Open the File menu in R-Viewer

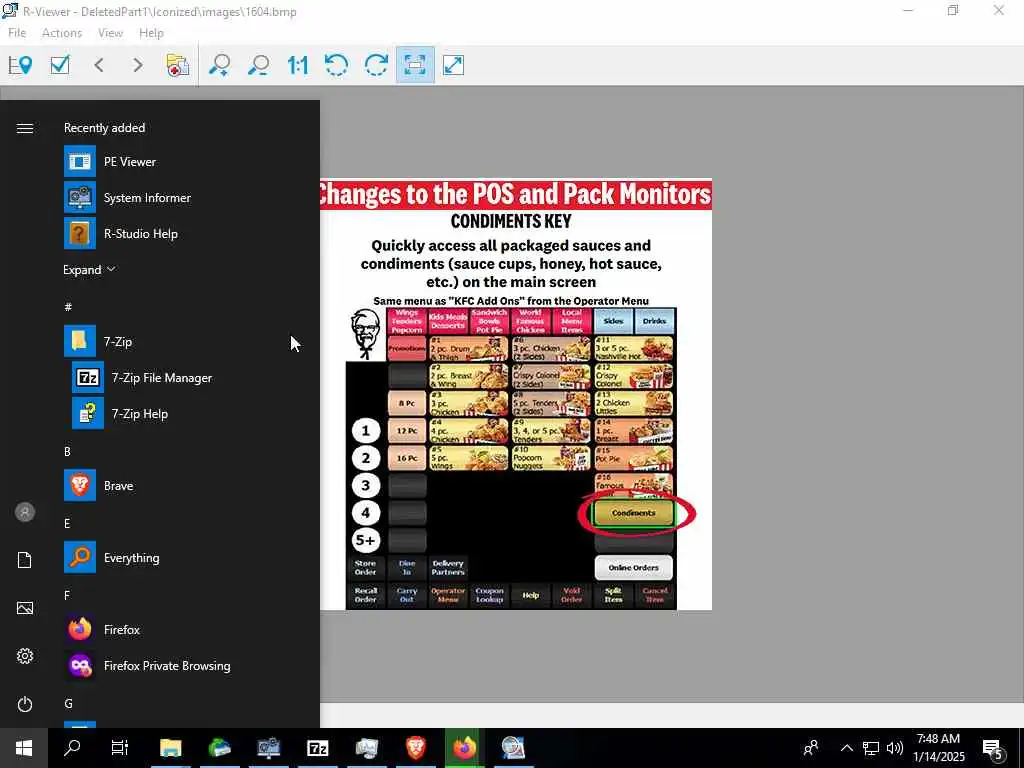[x=17, y=33]
